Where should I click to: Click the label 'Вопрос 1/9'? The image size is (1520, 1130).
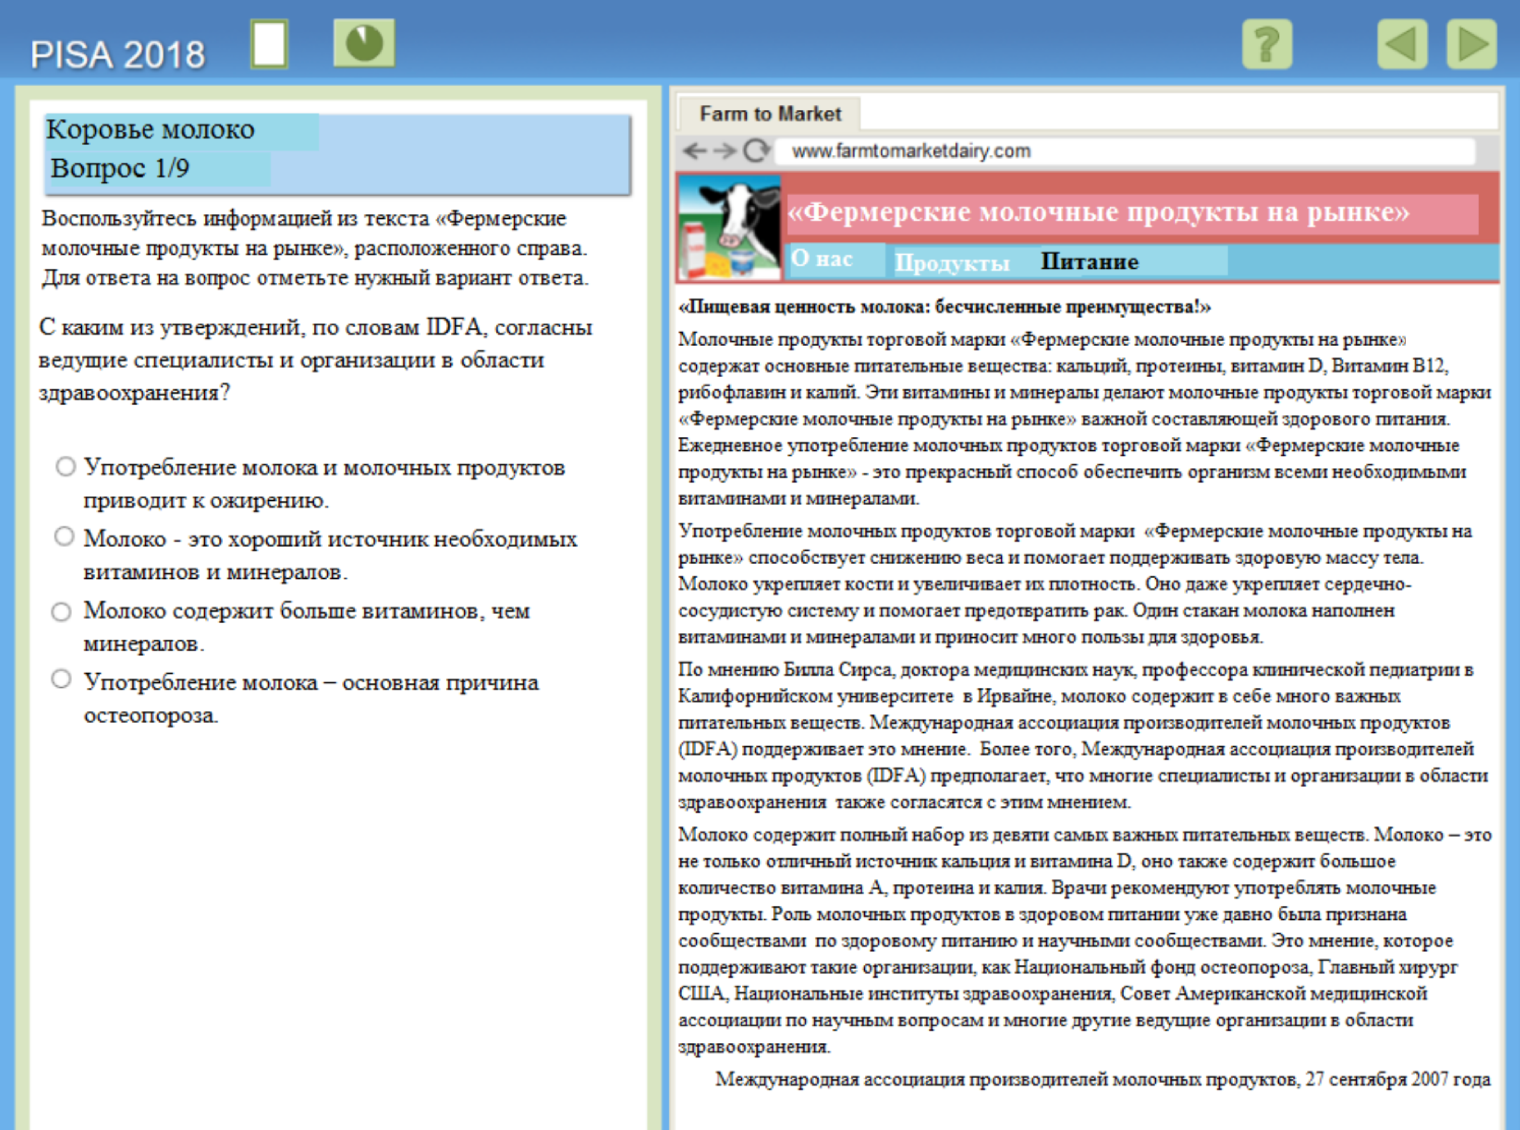click(x=120, y=168)
